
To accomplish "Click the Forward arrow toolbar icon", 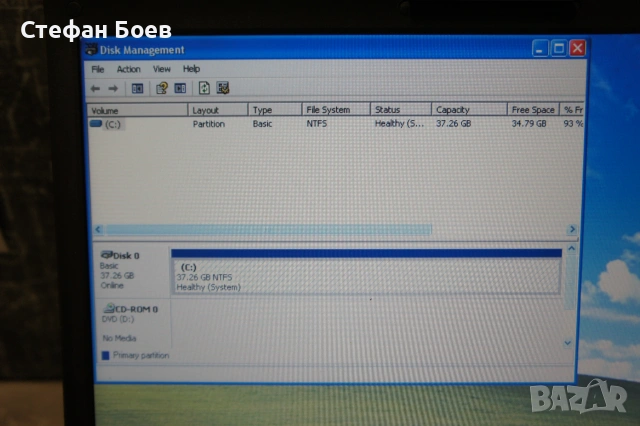I will tap(113, 89).
